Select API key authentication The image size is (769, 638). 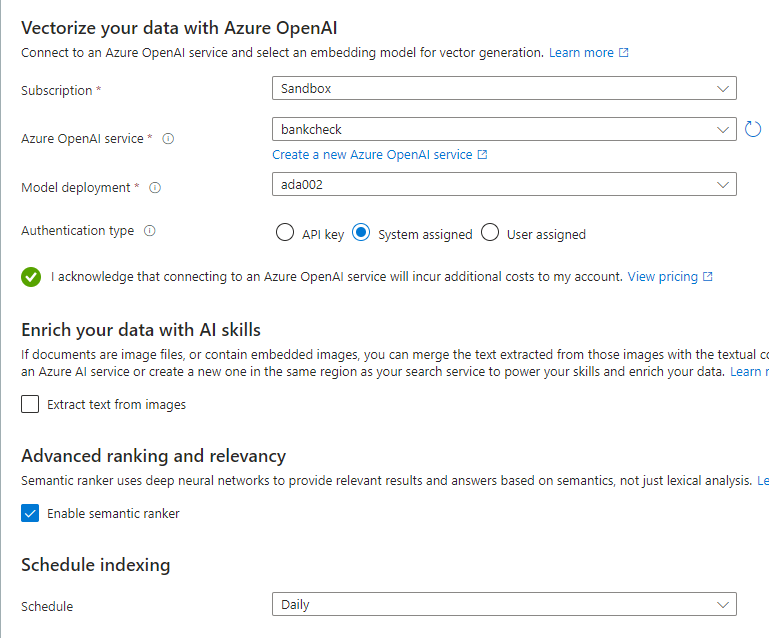pyautogui.click(x=285, y=232)
